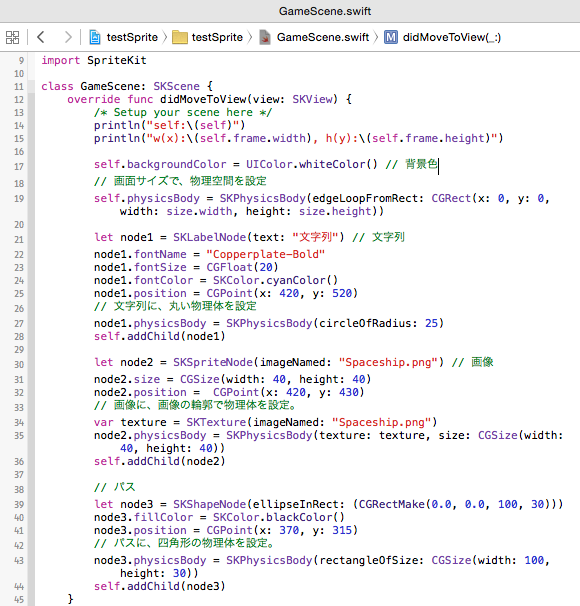Click "Spaceship.png" string on line 30

[x=388, y=362]
